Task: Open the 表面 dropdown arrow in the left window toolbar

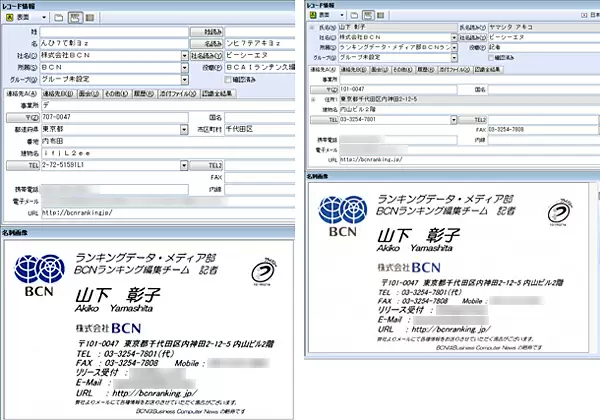Action: point(44,18)
